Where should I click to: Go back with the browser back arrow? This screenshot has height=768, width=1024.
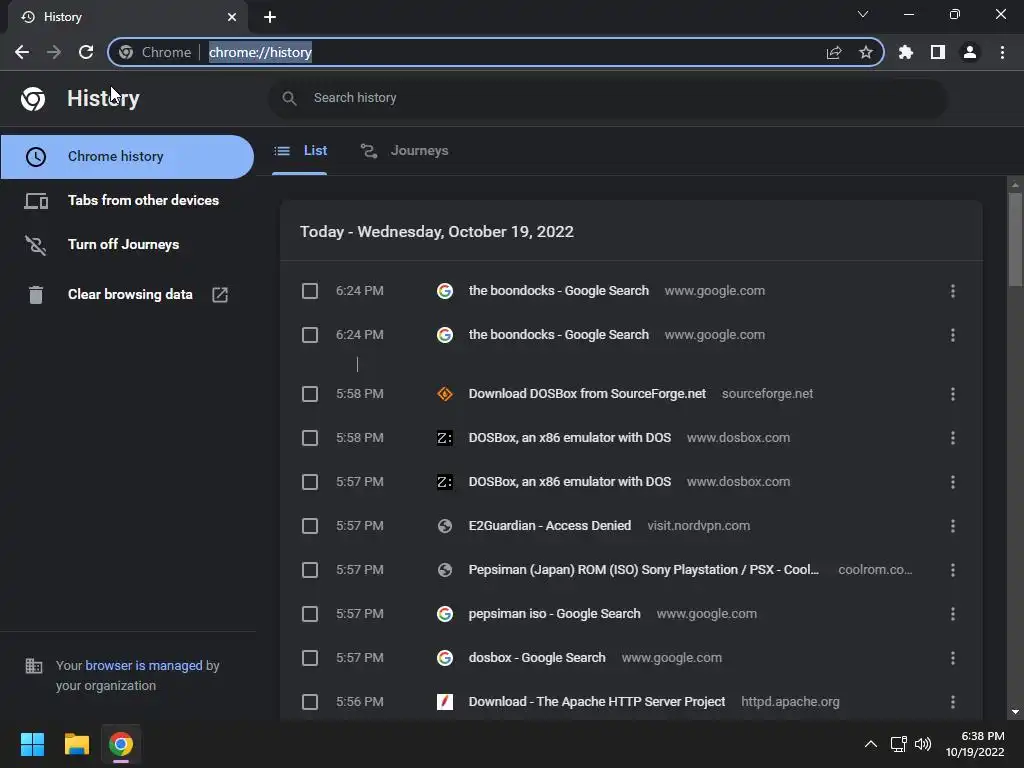(x=22, y=52)
